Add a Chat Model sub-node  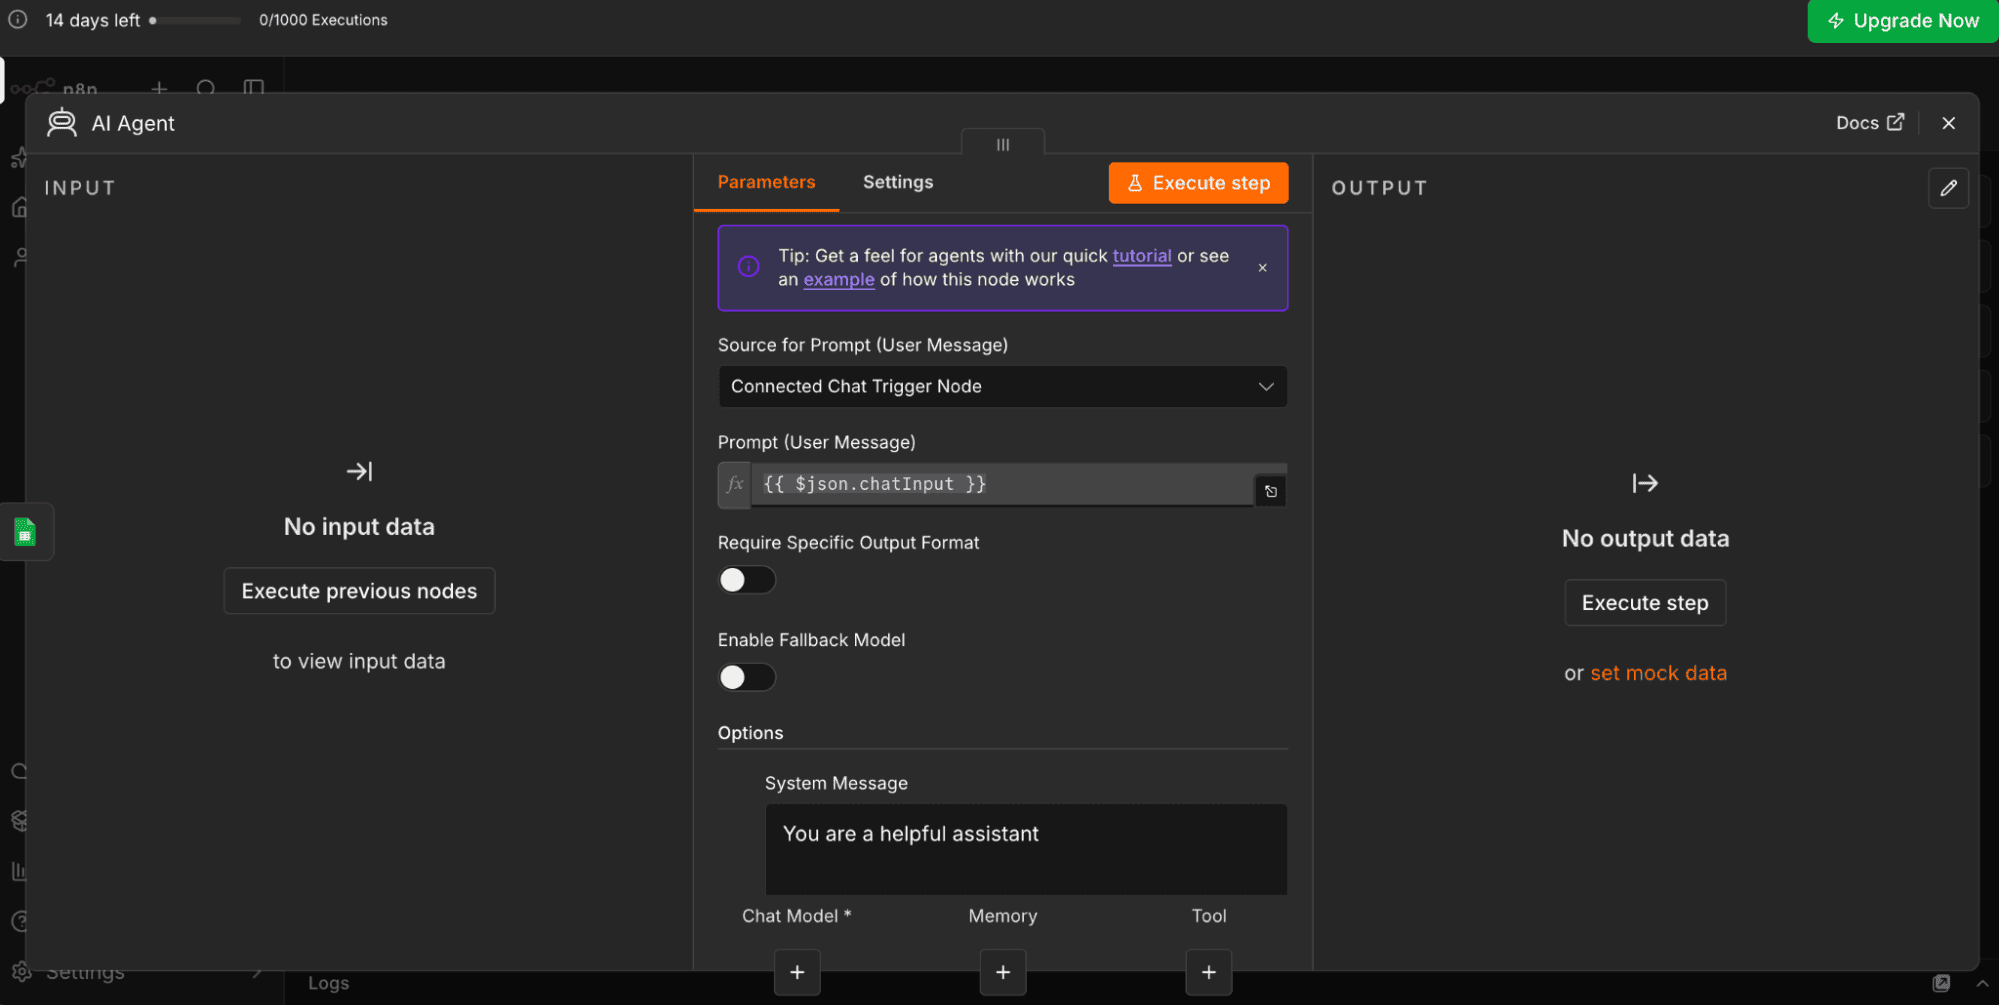(x=797, y=972)
